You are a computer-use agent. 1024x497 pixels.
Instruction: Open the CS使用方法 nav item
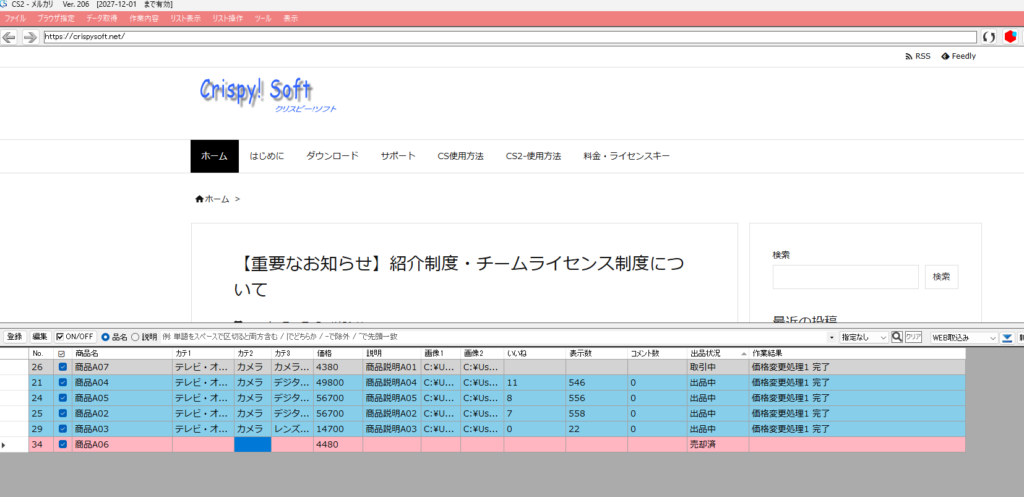[x=461, y=156]
